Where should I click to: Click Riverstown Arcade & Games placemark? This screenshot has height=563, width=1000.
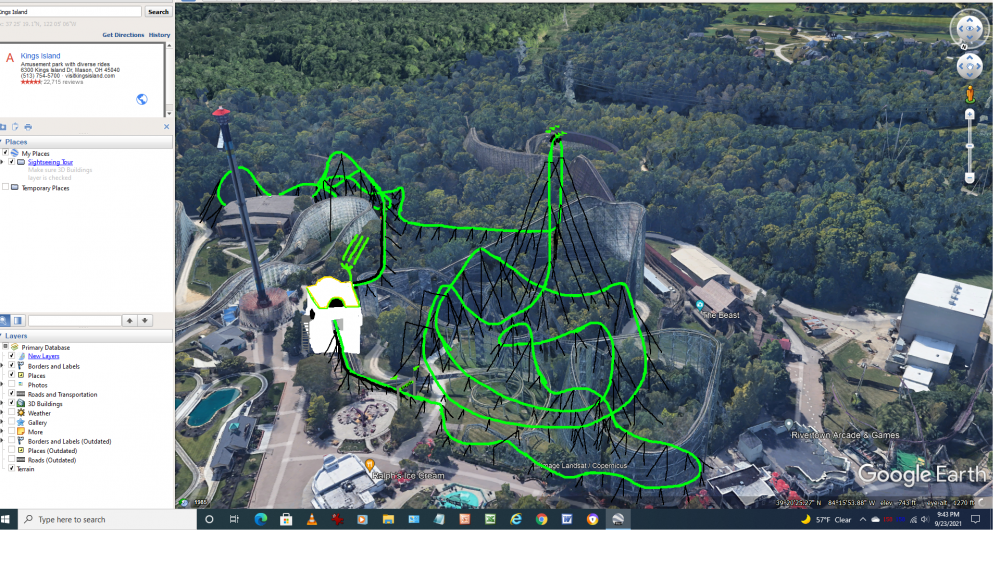click(x=789, y=424)
